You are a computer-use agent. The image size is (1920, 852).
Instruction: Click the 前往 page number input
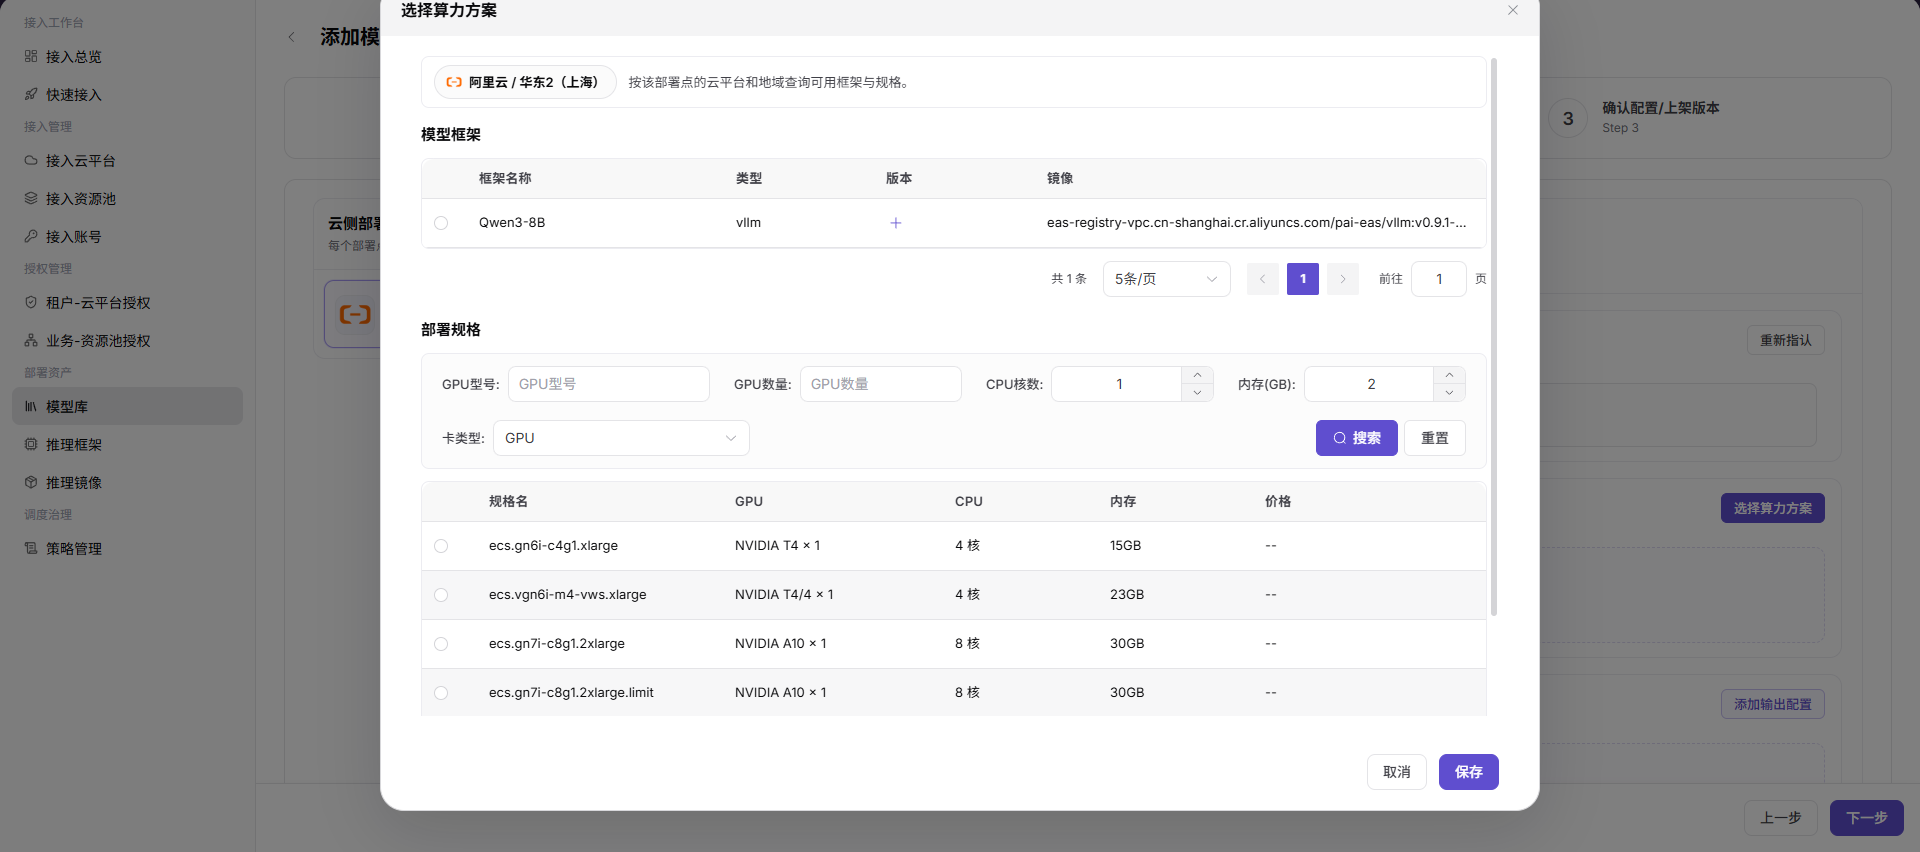1439,279
